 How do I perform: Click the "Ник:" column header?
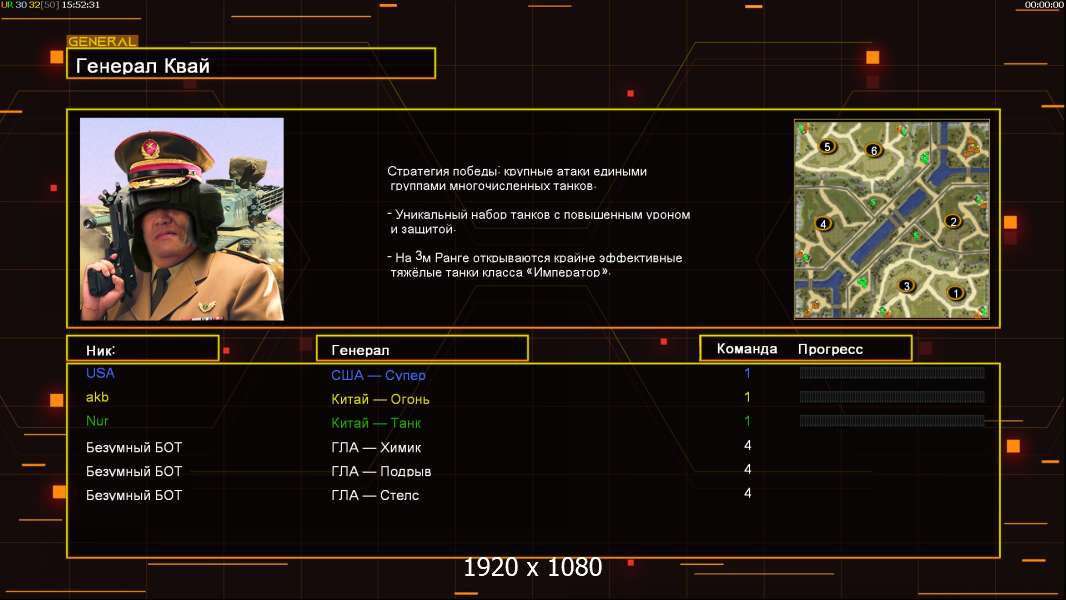pos(142,349)
